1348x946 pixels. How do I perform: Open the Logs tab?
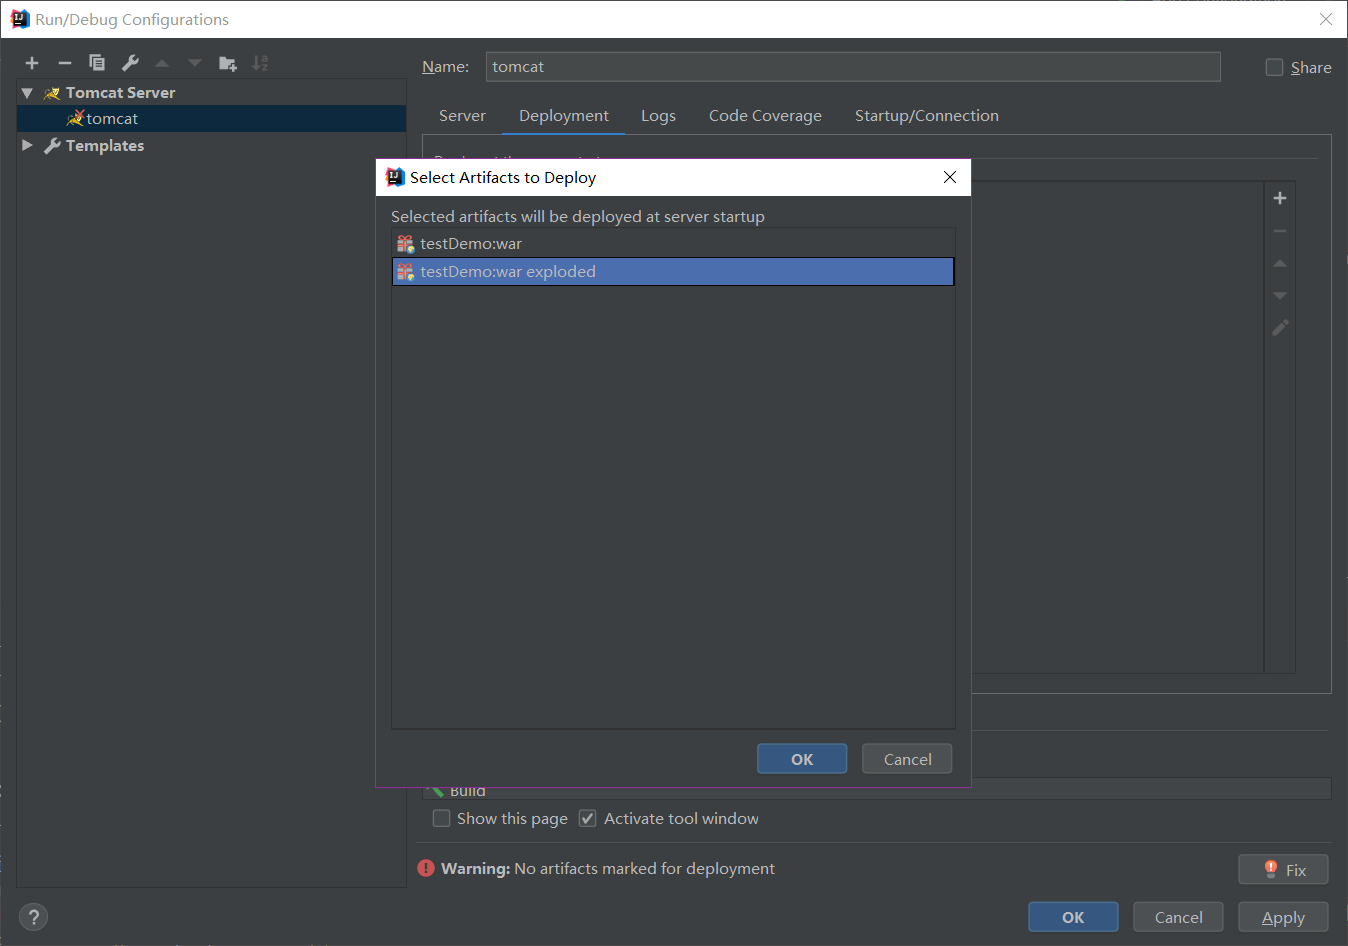[x=658, y=116]
